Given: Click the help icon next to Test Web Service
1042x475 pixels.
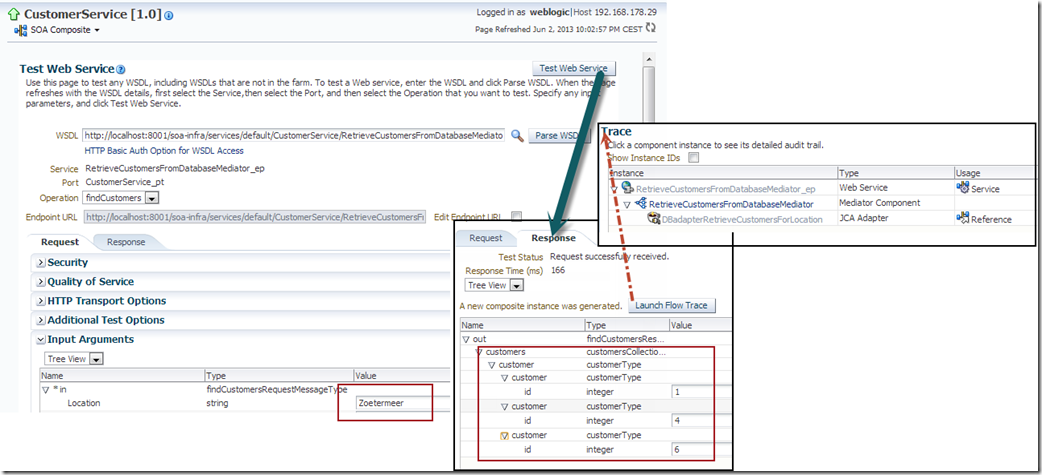Looking at the screenshot, I should click(x=121, y=69).
